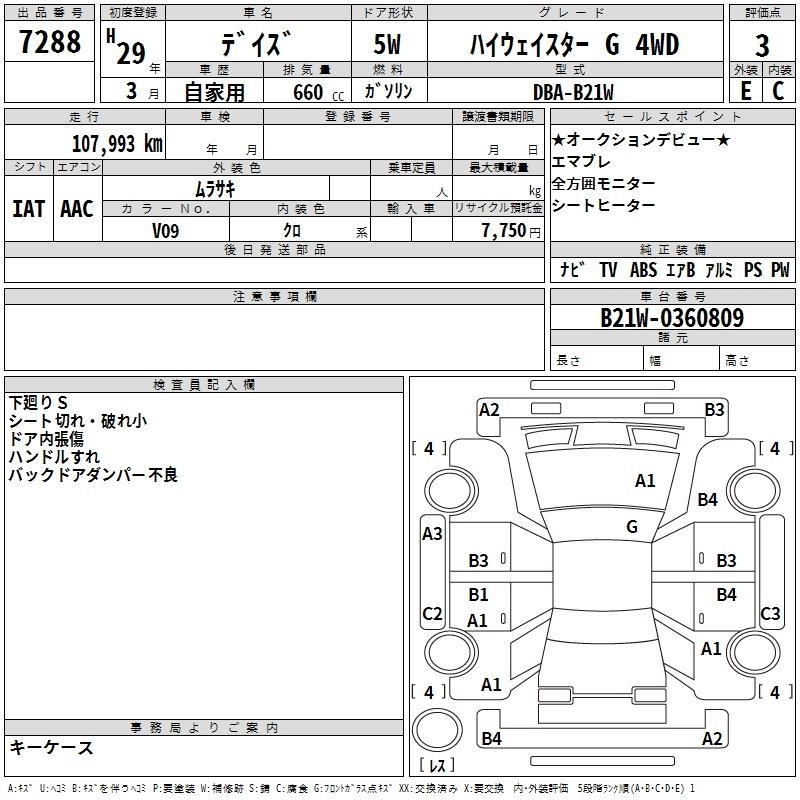Click the mileage value 107,993 km

(x=117, y=143)
